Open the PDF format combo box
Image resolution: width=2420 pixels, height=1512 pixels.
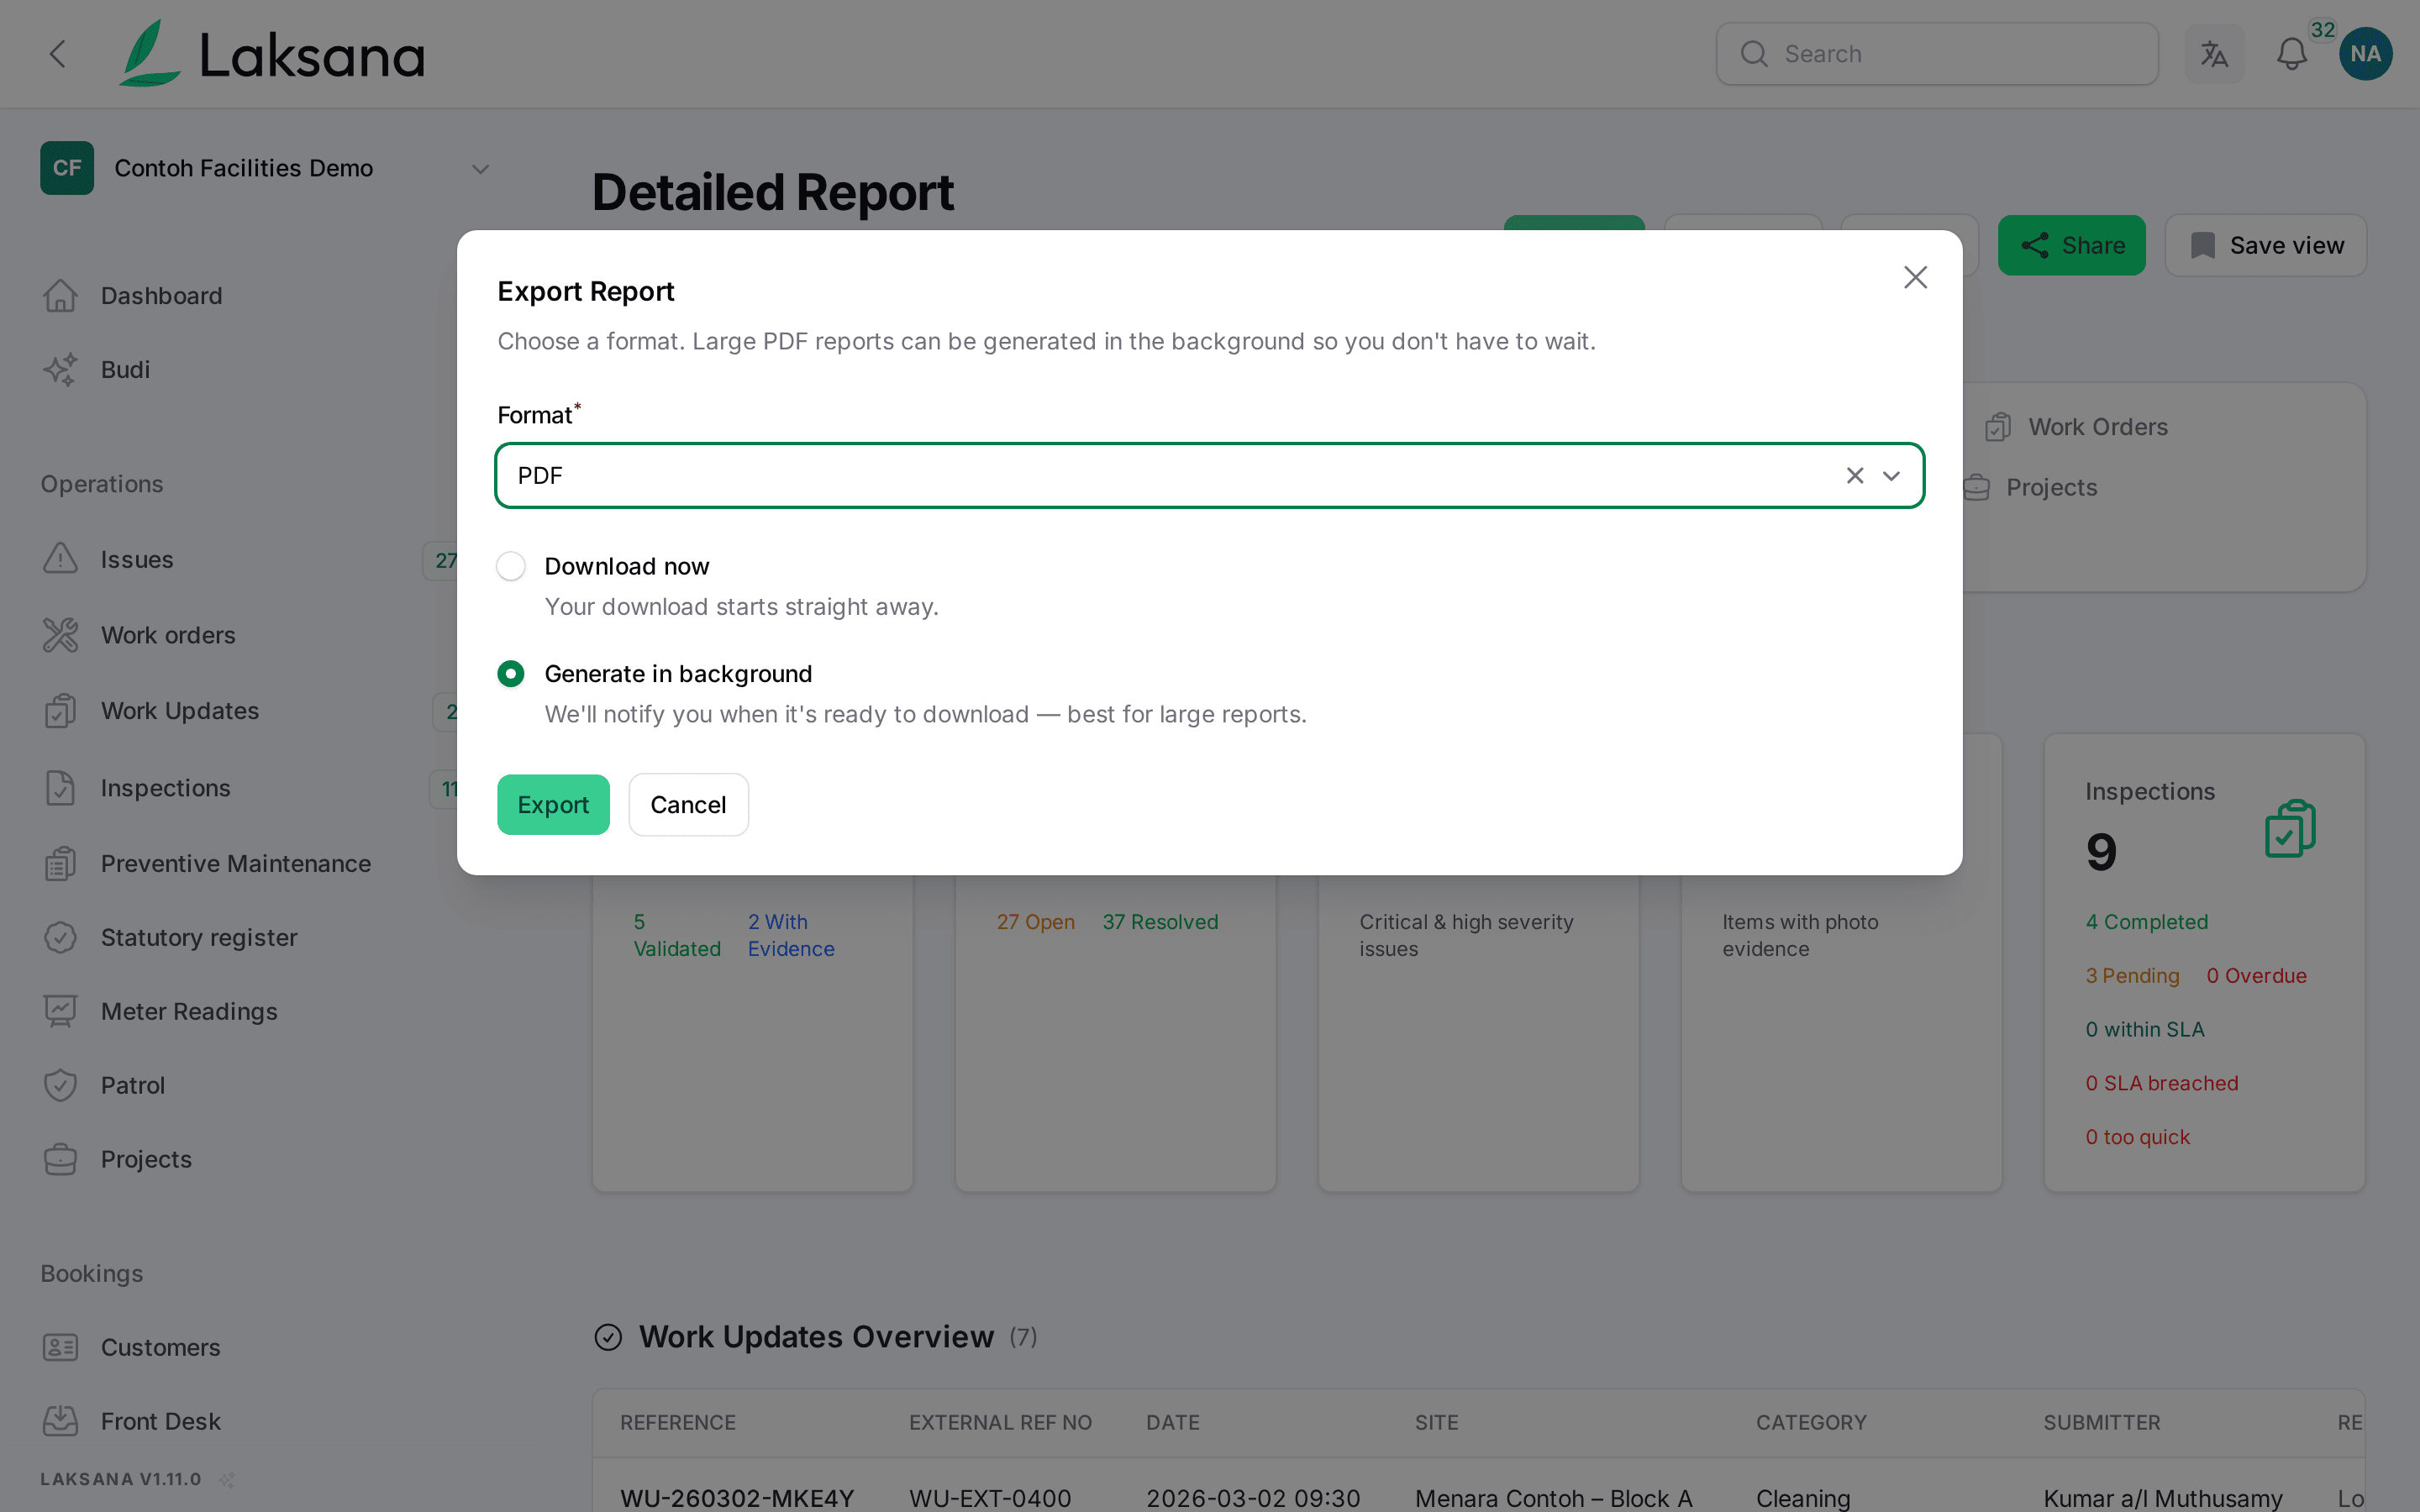point(1209,476)
